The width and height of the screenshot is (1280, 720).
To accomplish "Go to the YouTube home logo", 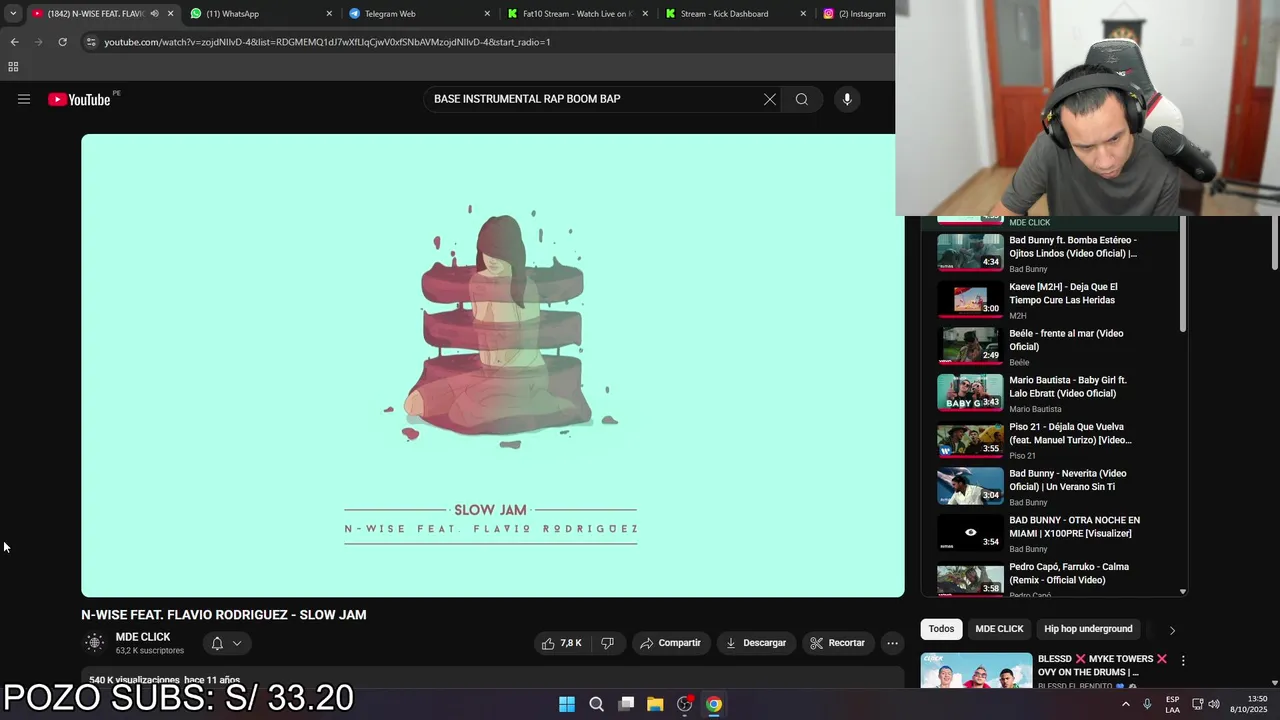I will click(x=79, y=99).
